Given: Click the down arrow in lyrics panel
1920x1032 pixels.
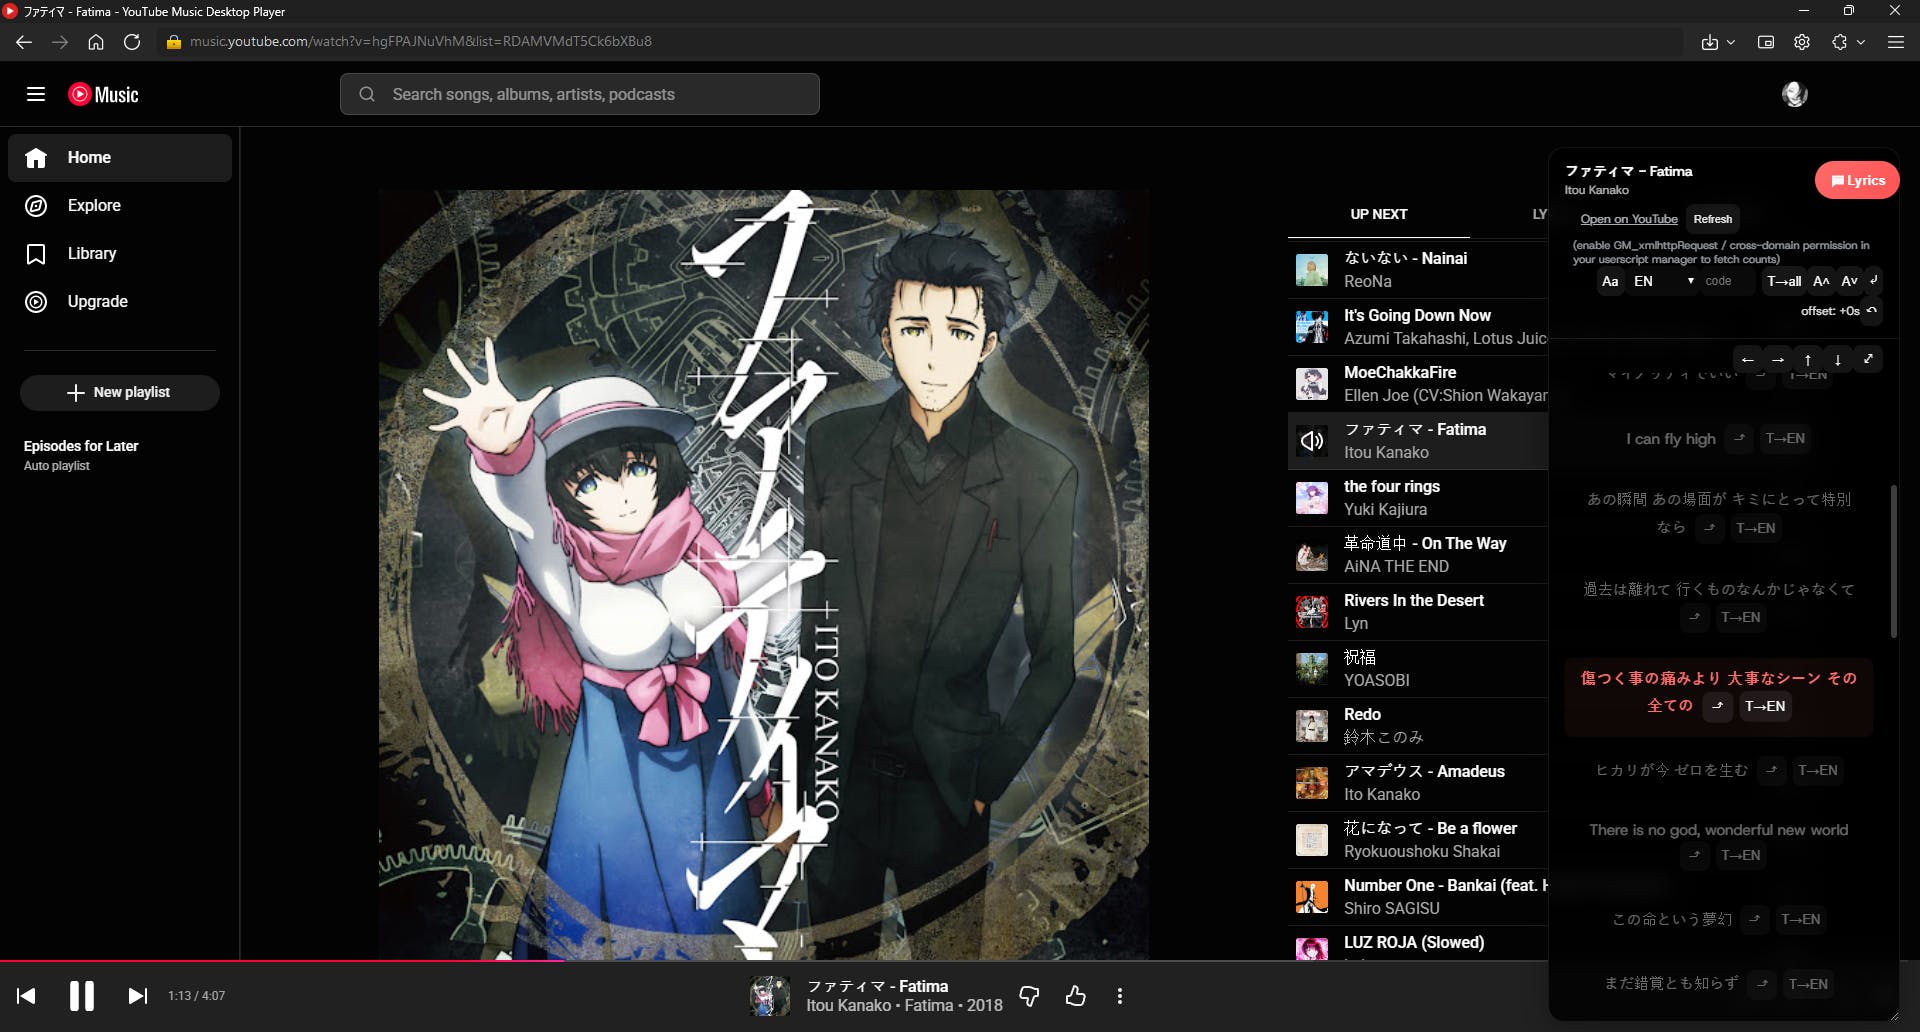Looking at the screenshot, I should [1837, 360].
